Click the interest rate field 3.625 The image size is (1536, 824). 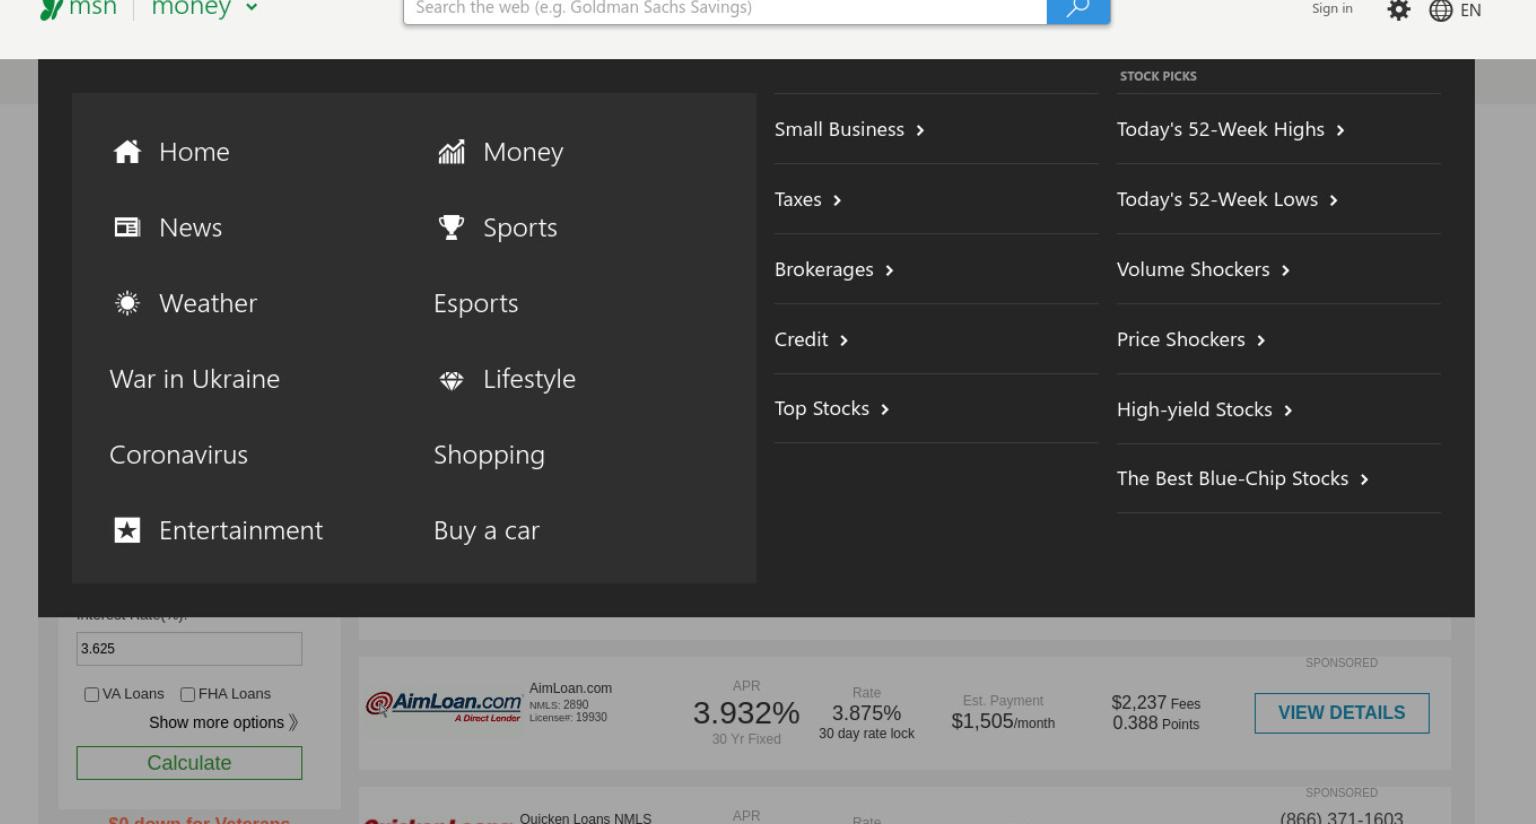[189, 649]
